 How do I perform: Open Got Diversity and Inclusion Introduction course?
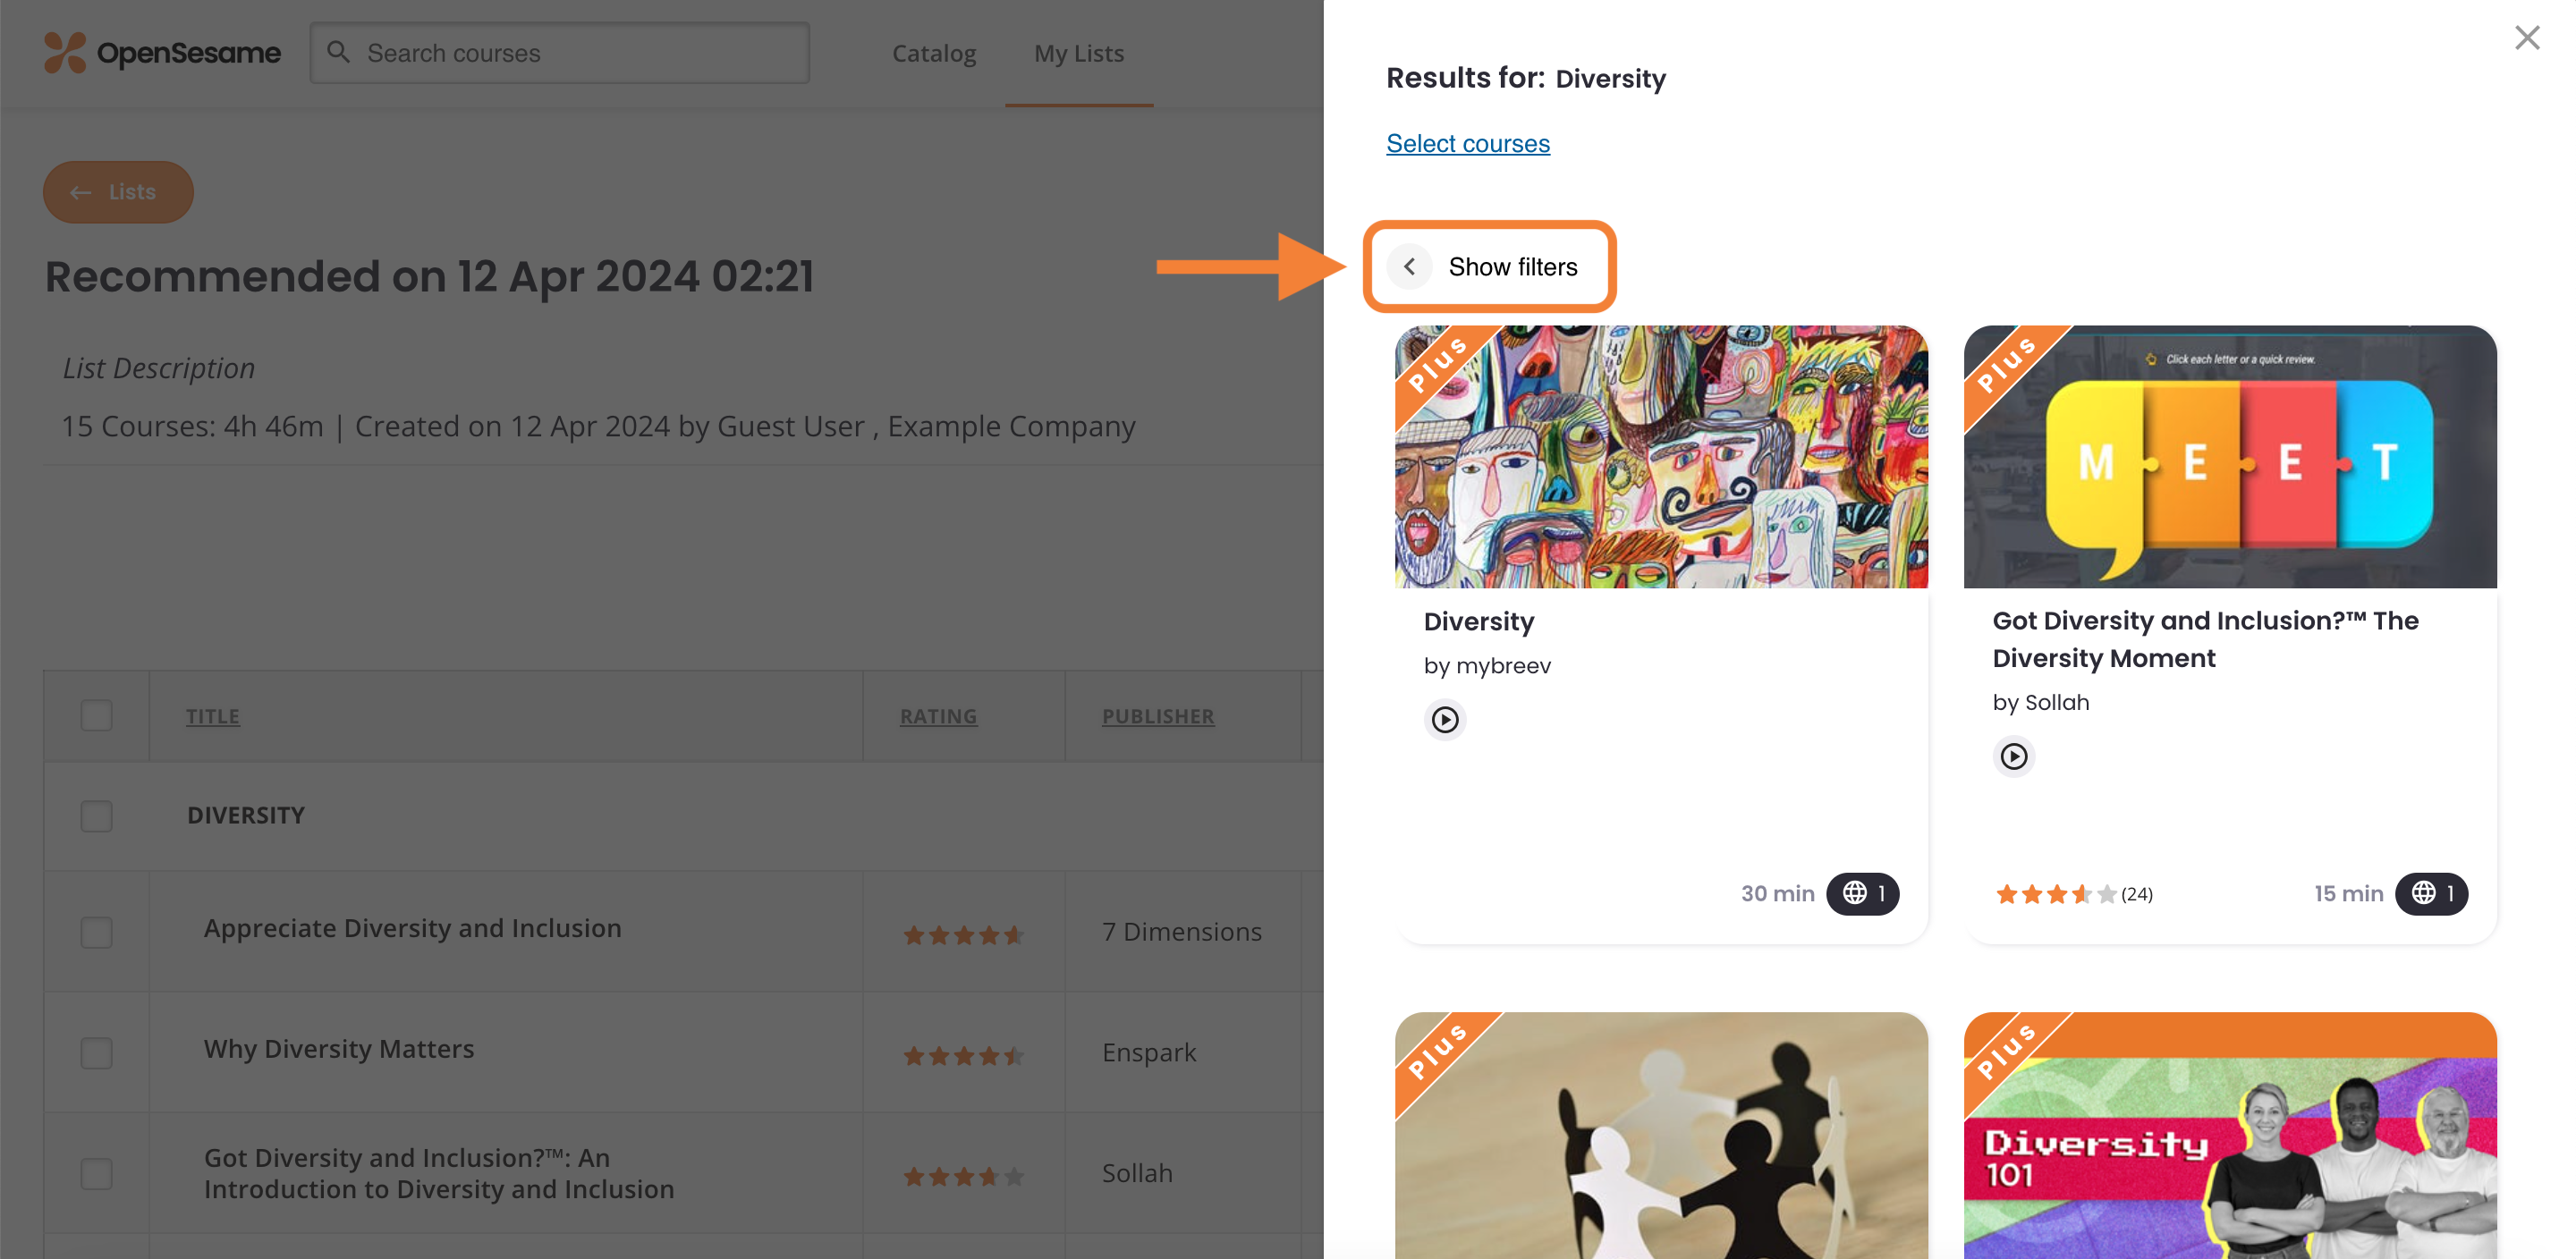pos(439,1173)
